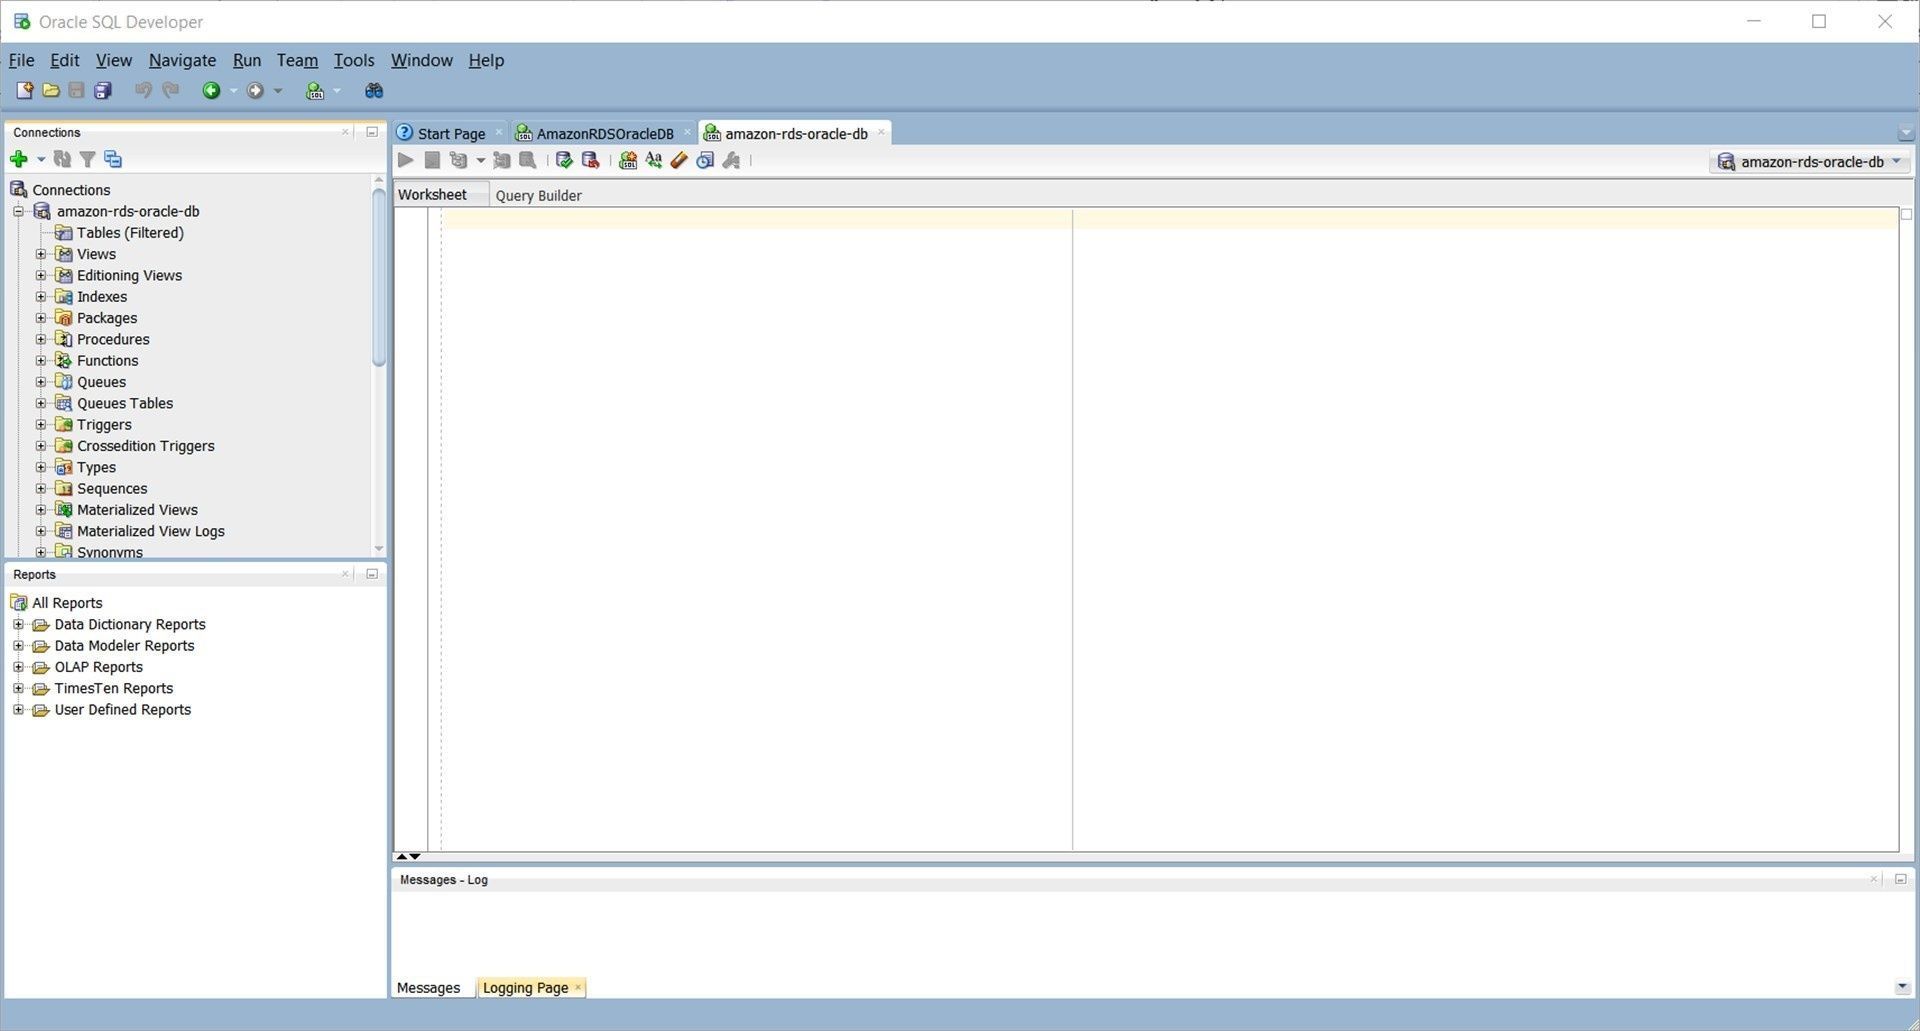Expand the Packages node
The image size is (1920, 1031).
[x=41, y=318]
